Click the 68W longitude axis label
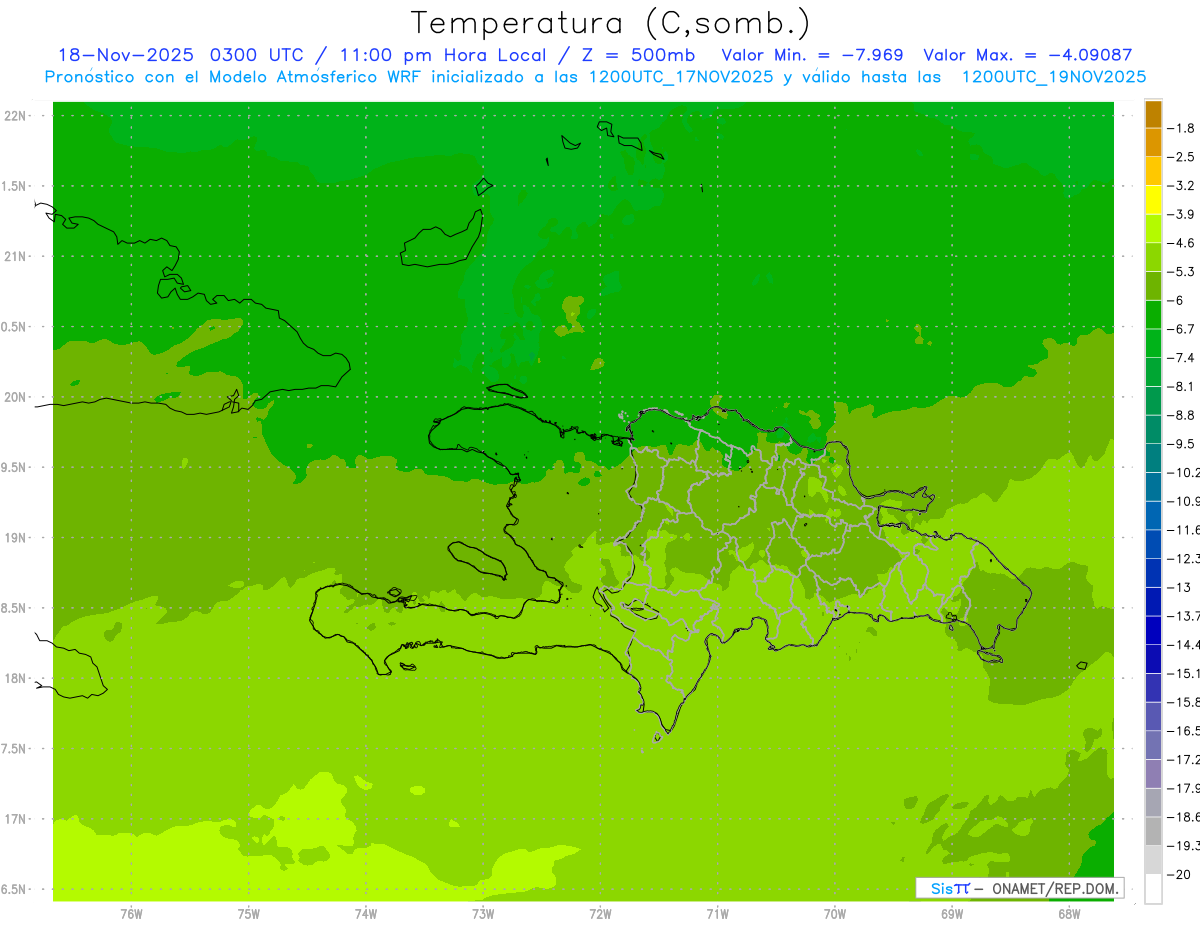Viewport: 1200px width, 927px height. pos(1069,914)
